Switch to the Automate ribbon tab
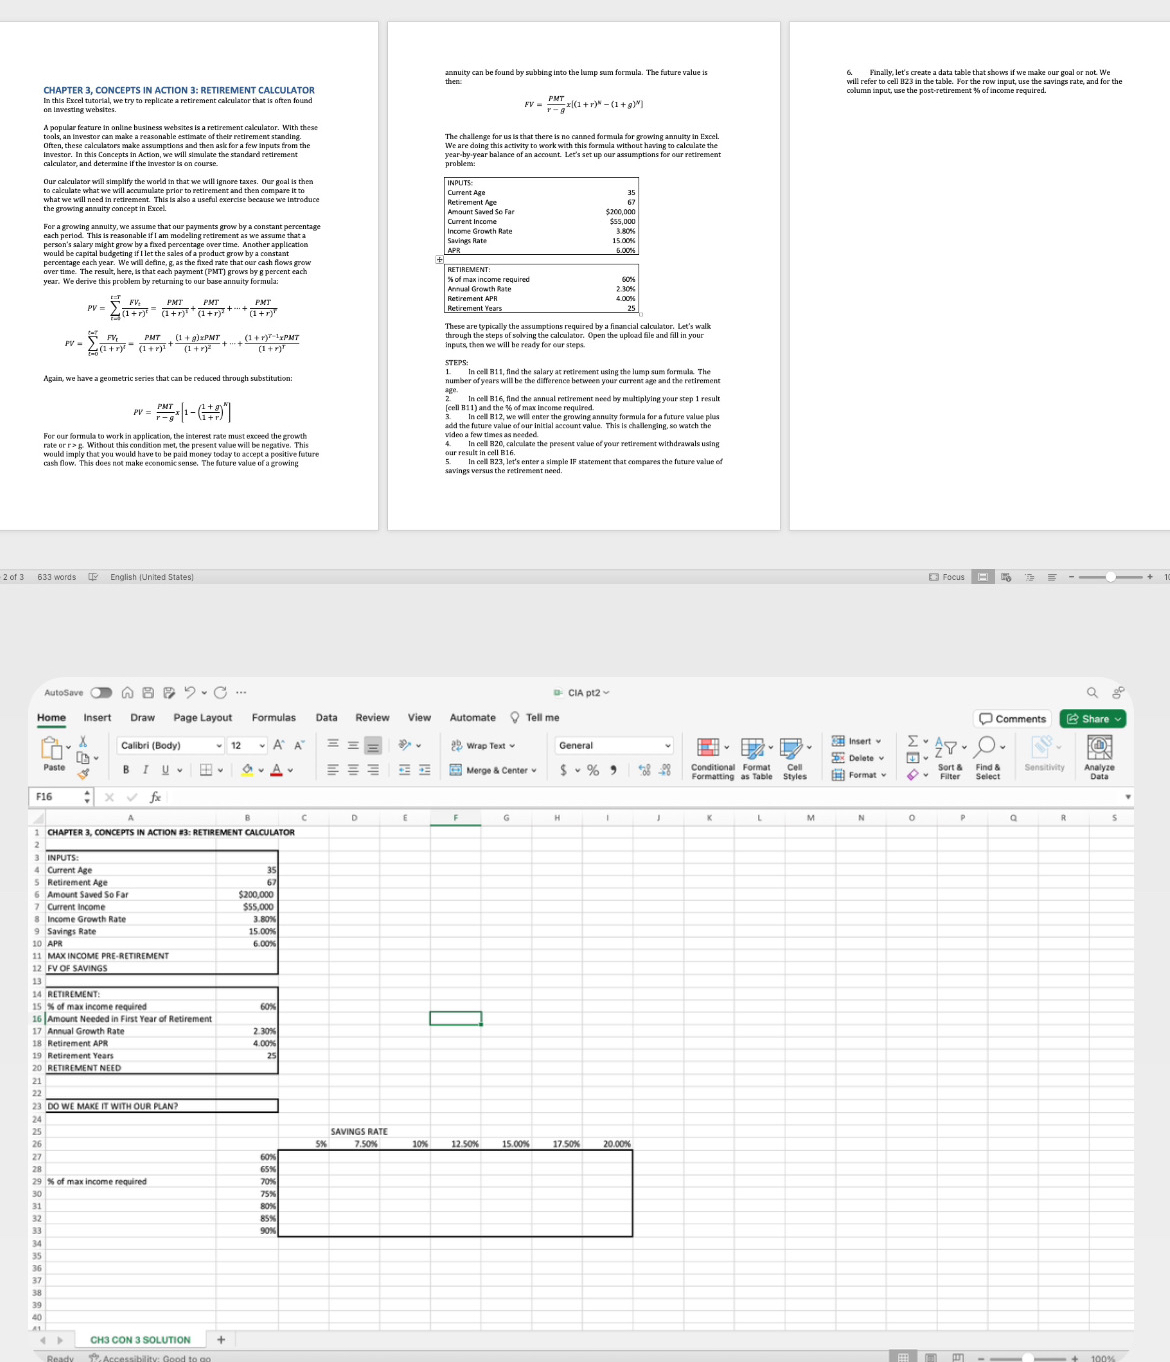Viewport: 1170px width, 1362px height. click(x=472, y=717)
